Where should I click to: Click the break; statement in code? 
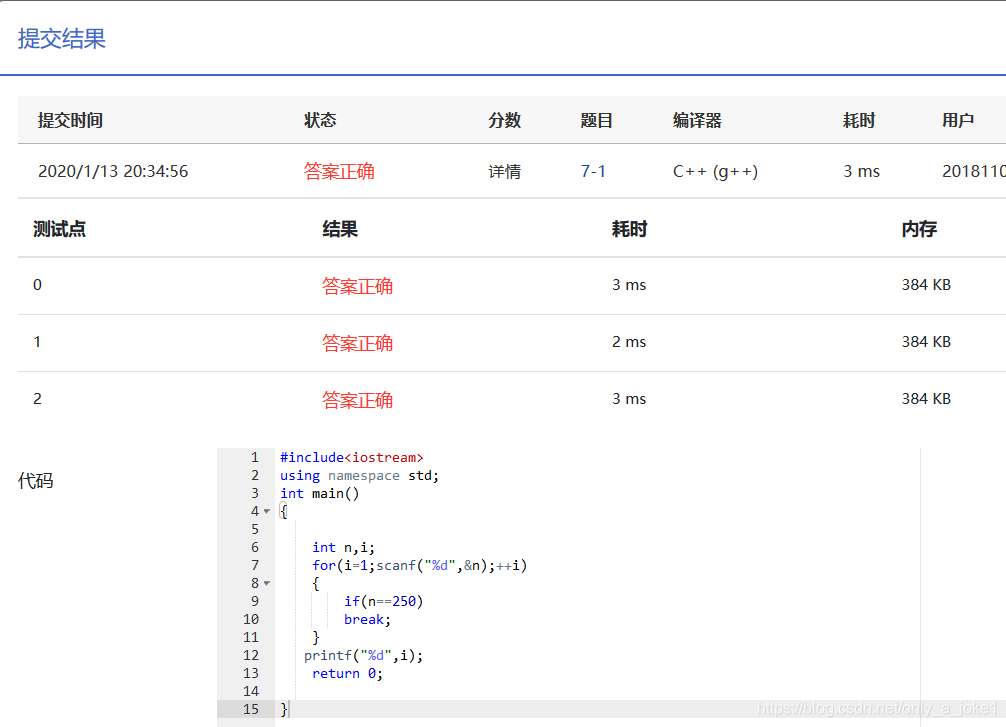pyautogui.click(x=367, y=619)
